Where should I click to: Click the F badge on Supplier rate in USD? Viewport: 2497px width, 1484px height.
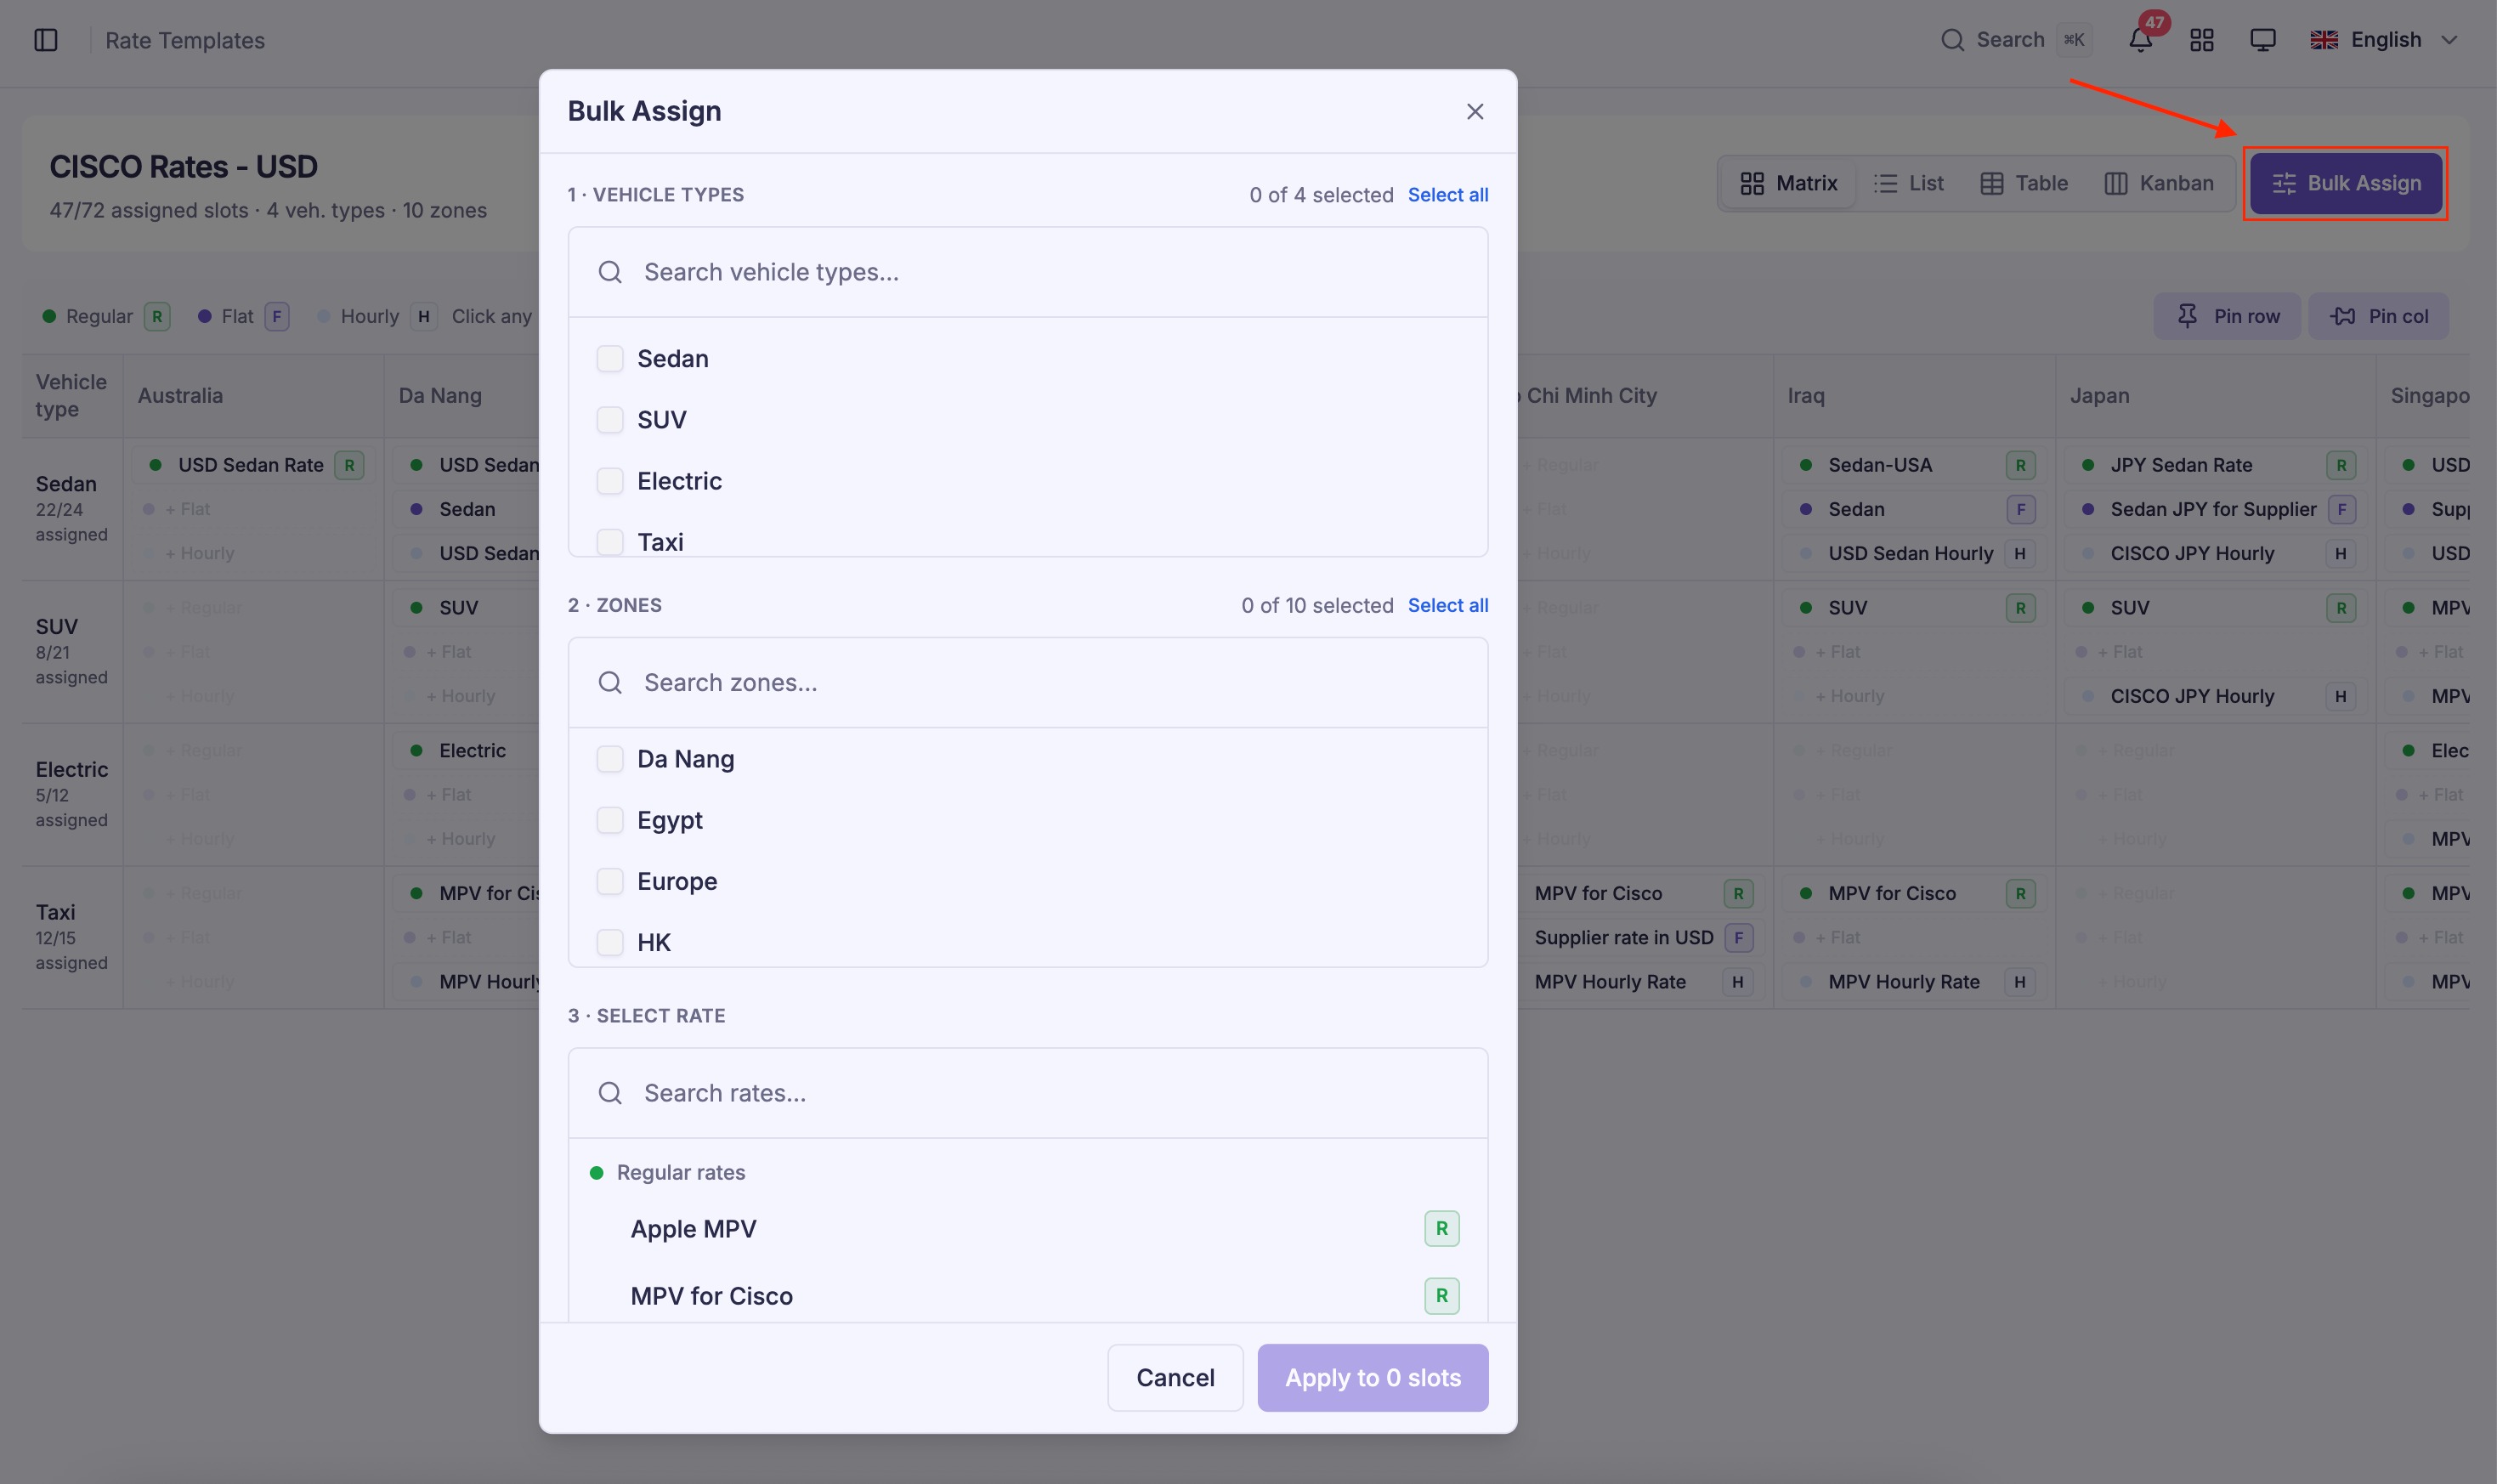pyautogui.click(x=1738, y=937)
